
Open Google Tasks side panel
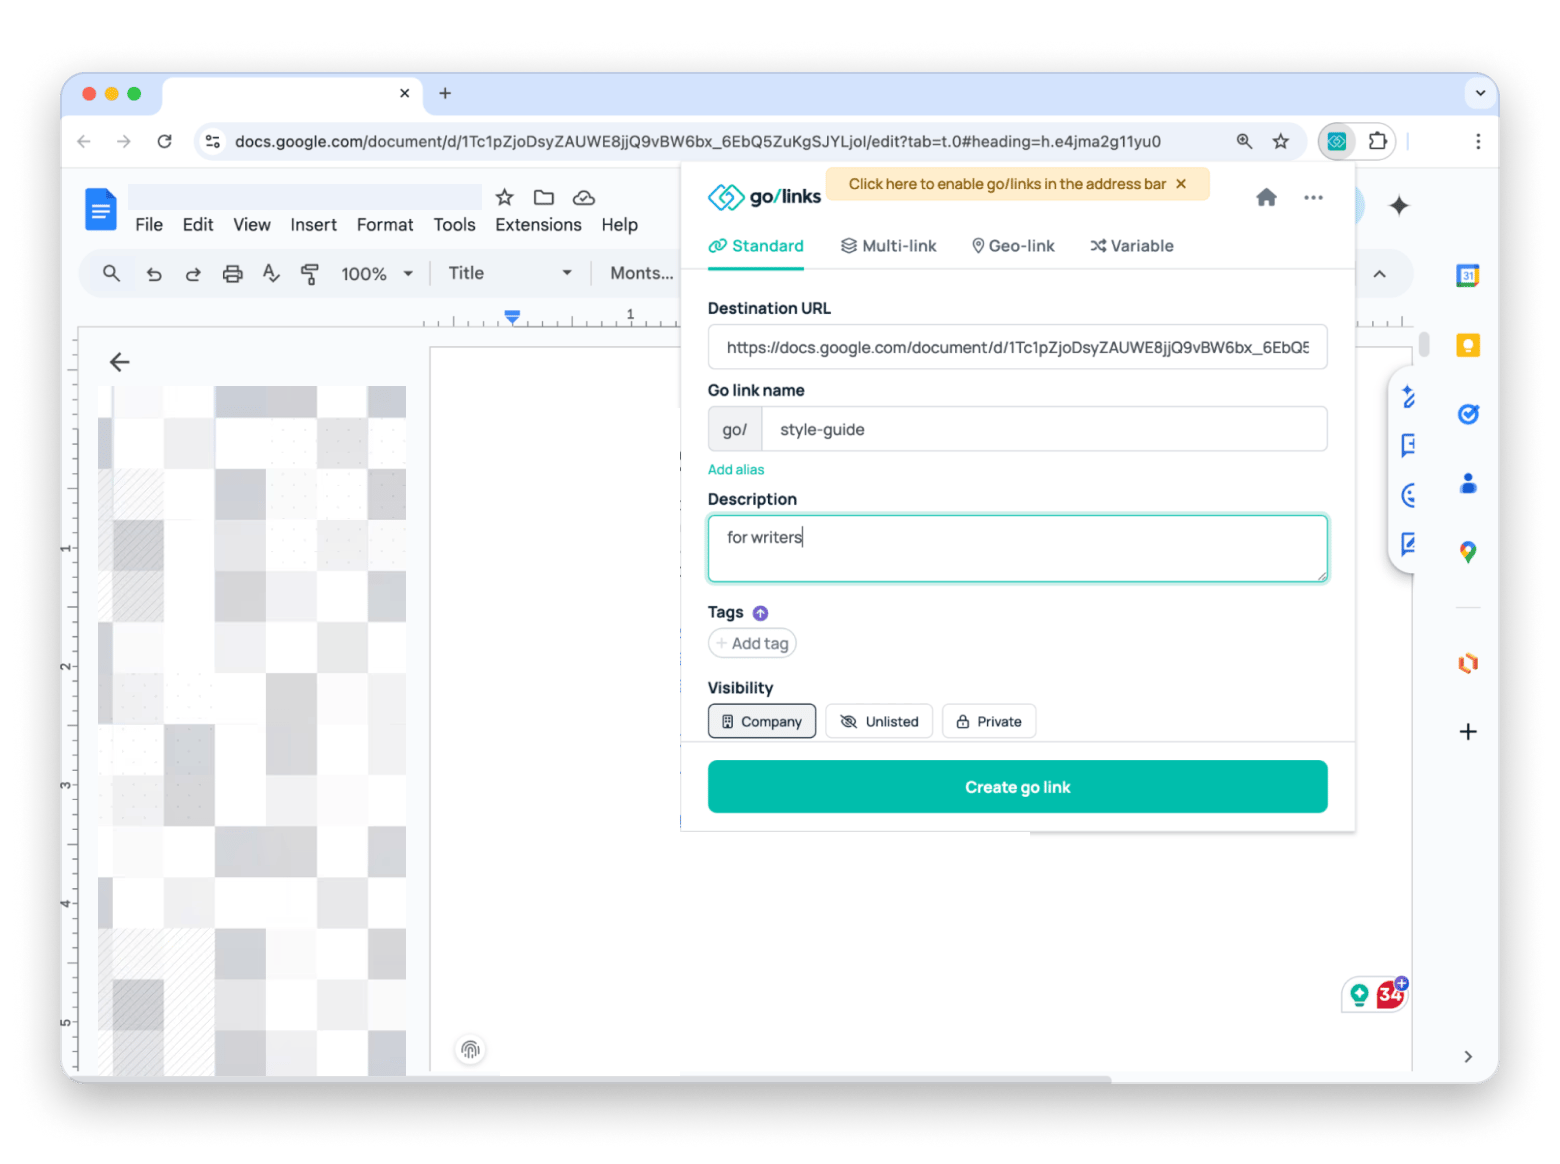[1468, 414]
